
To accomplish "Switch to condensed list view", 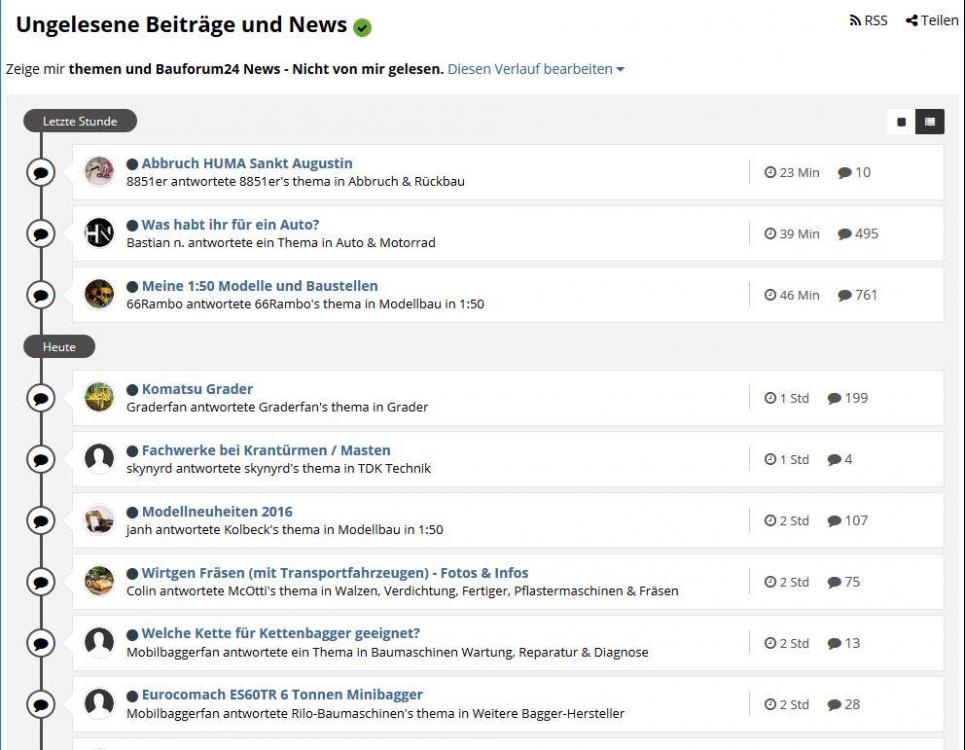I will [902, 122].
